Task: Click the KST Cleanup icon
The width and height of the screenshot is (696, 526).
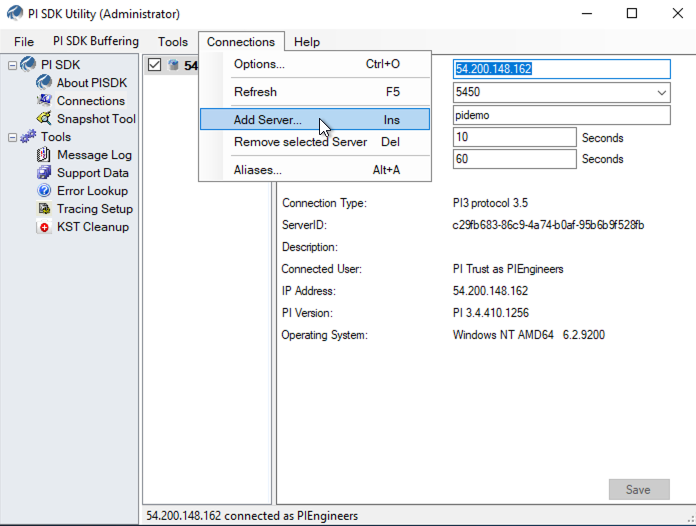Action: click(44, 227)
